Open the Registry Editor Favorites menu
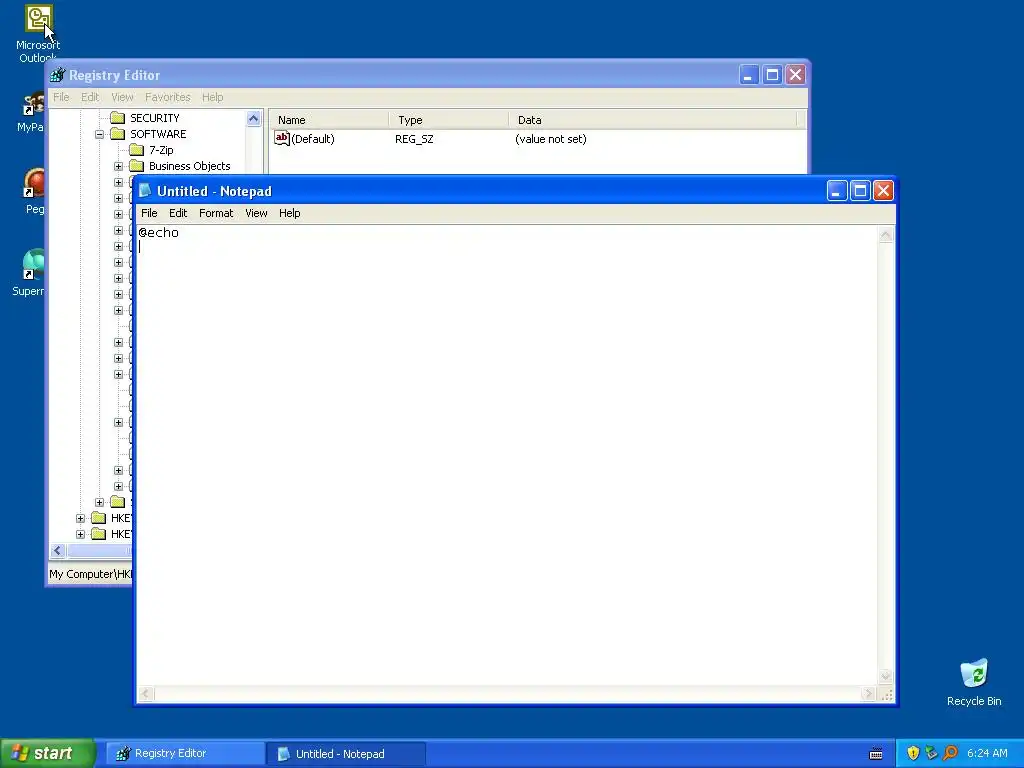The width and height of the screenshot is (1024, 768). pyautogui.click(x=168, y=97)
